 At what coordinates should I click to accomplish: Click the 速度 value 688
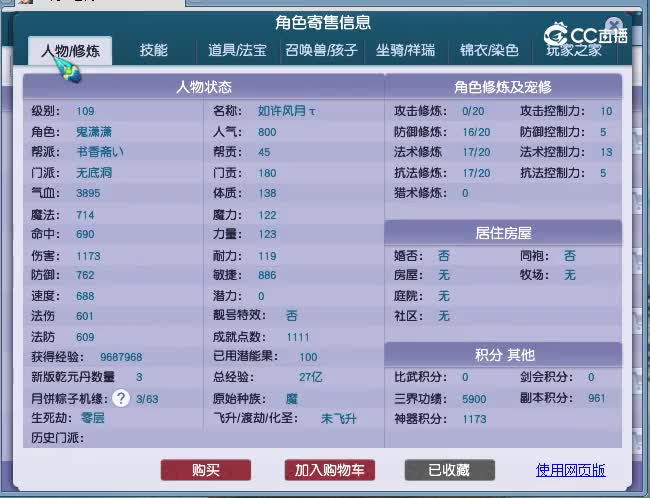pos(85,296)
